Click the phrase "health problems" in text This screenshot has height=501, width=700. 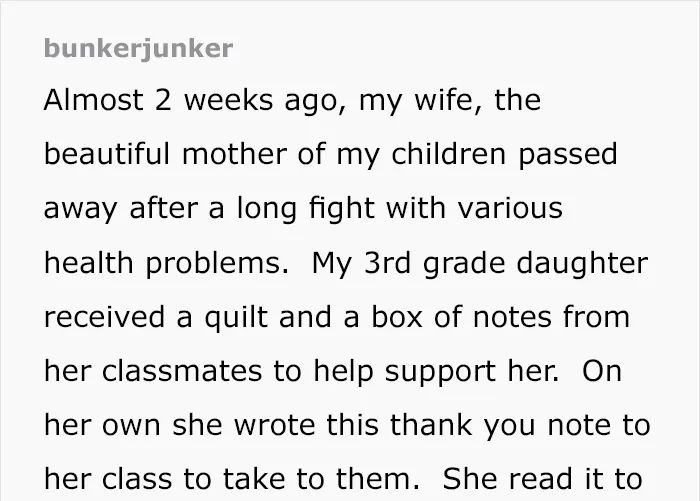(x=166, y=263)
